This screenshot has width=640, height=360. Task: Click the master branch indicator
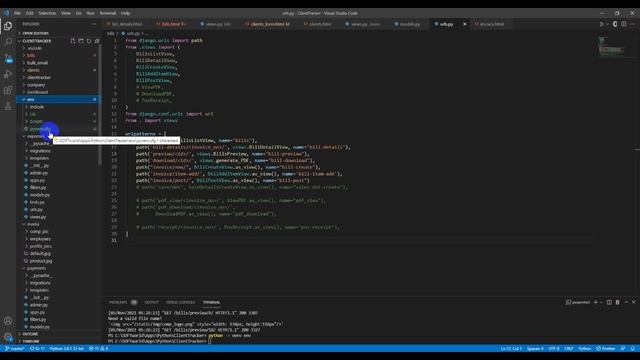15,349
